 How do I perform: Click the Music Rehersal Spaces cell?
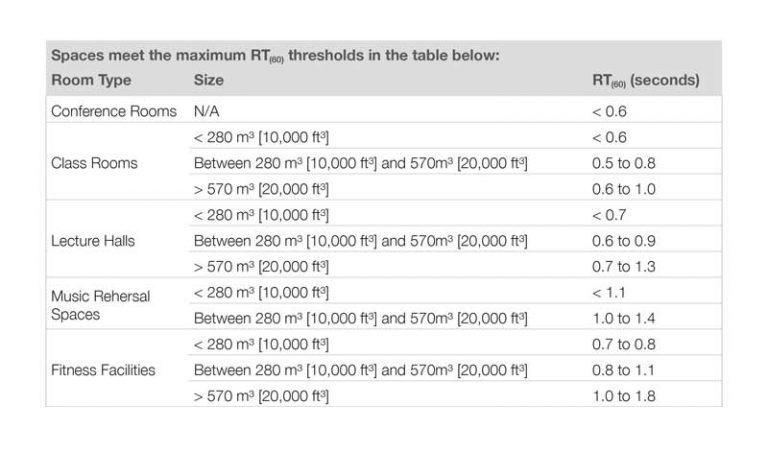(x=100, y=305)
